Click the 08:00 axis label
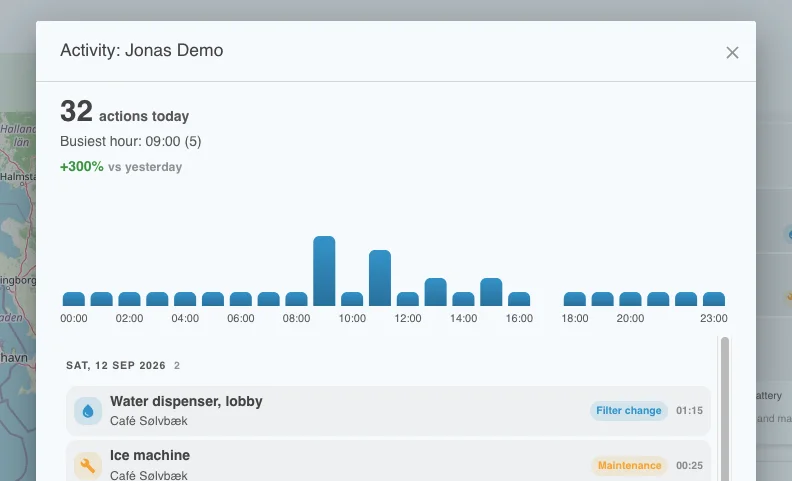Viewport: 792px width, 481px height. point(296,318)
